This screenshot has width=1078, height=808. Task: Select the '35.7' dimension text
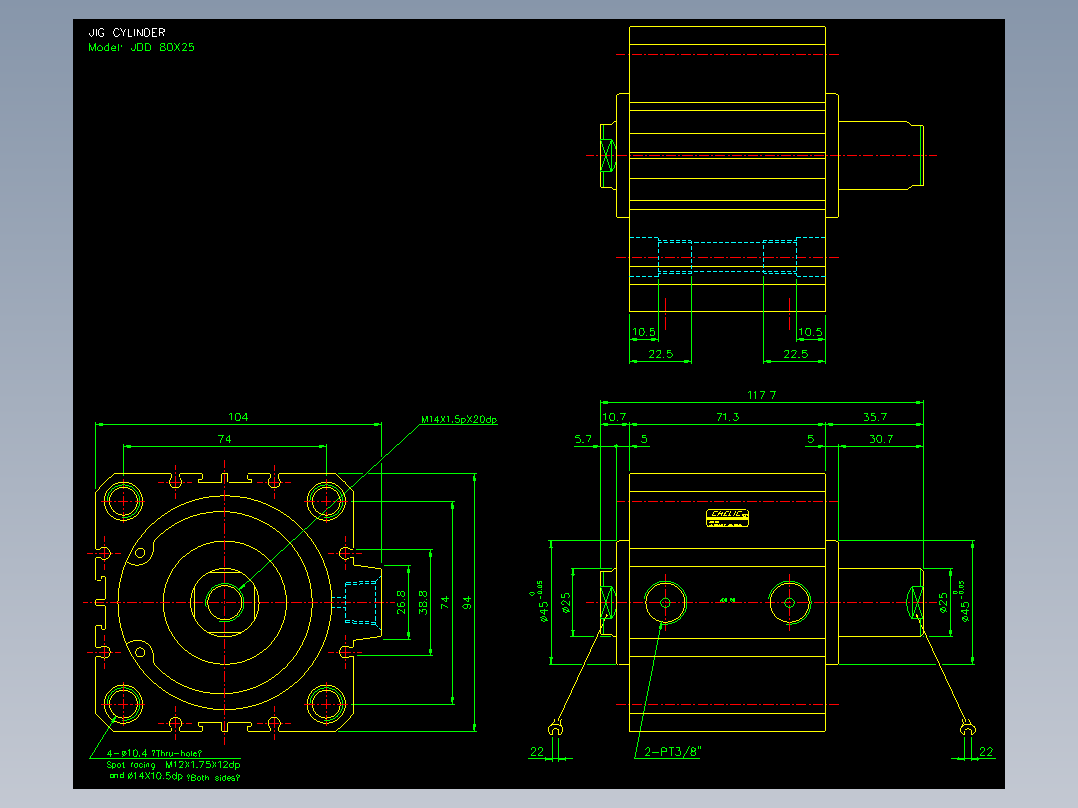pos(874,417)
